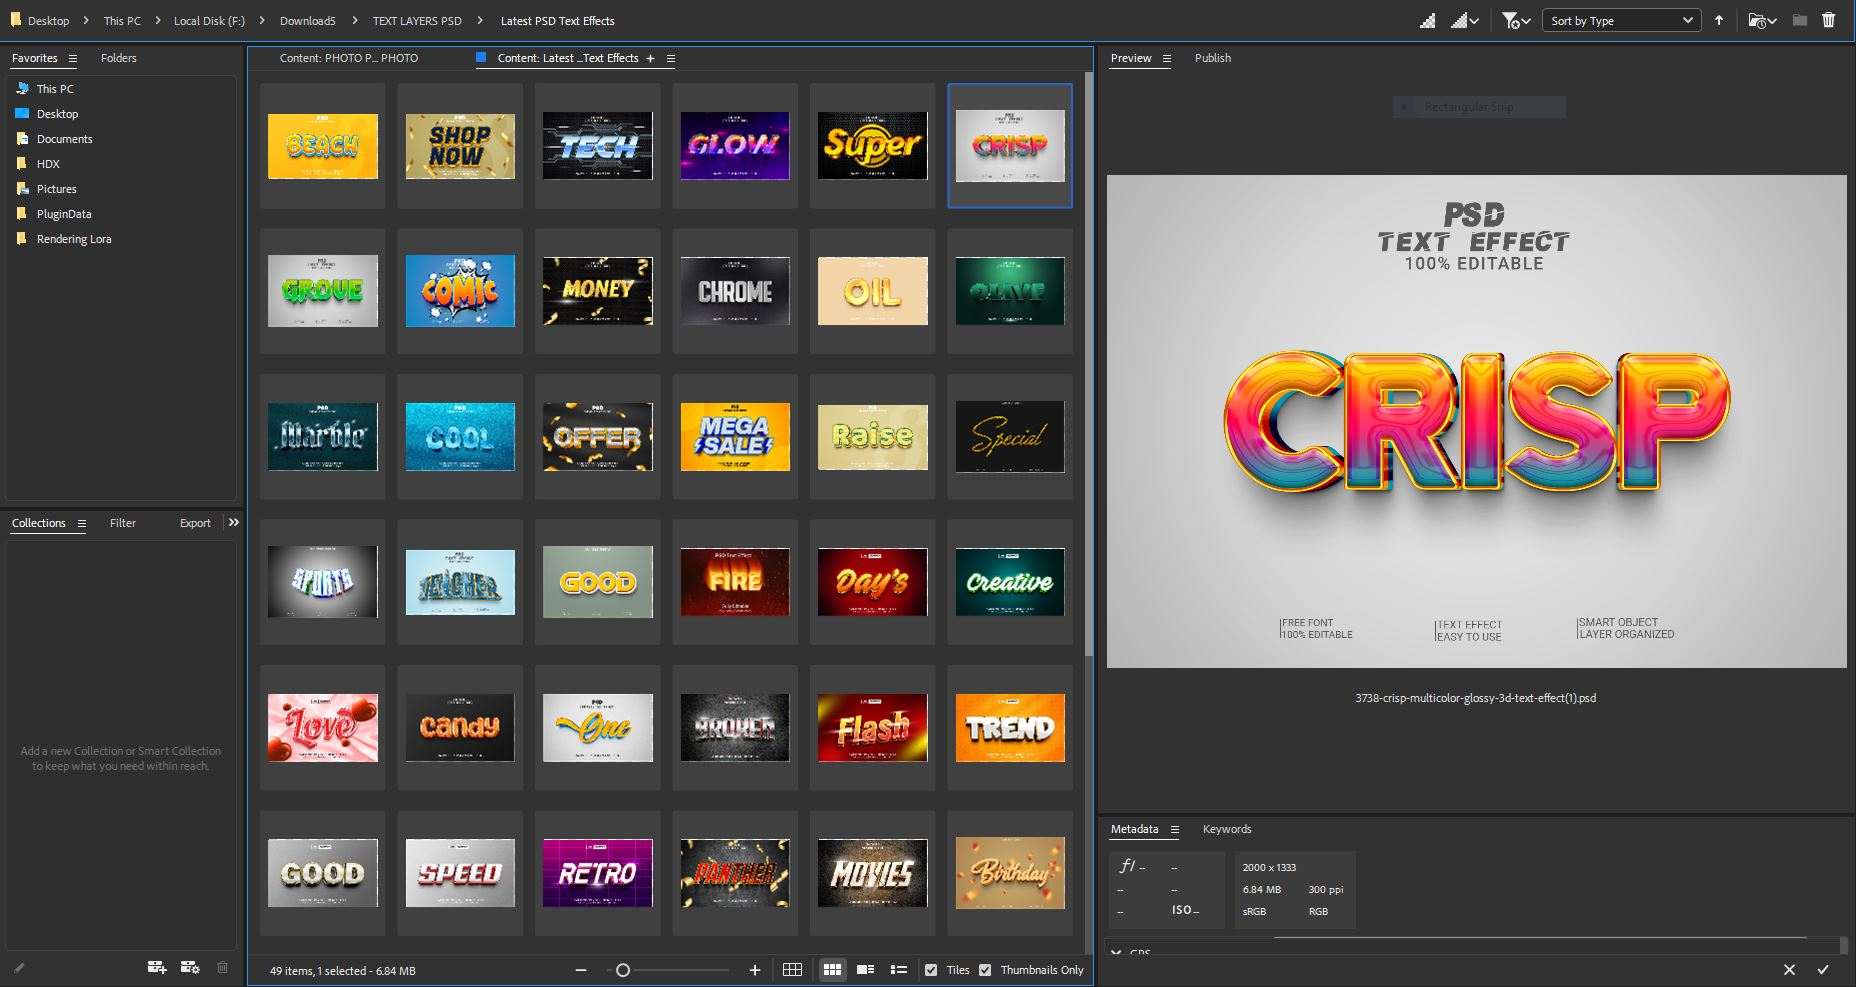Lock the thumbnail grid view icon
The image size is (1856, 987).
[x=792, y=970]
